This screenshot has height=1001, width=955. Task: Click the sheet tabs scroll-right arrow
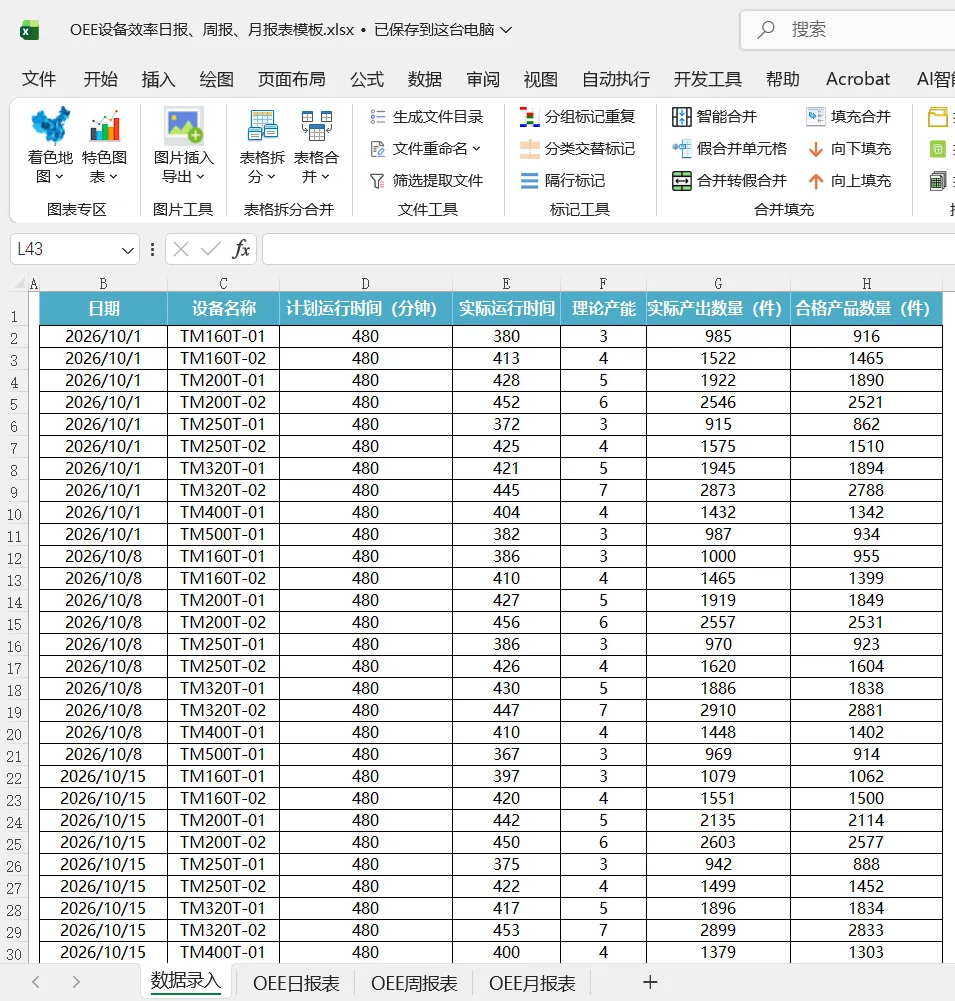coord(76,982)
